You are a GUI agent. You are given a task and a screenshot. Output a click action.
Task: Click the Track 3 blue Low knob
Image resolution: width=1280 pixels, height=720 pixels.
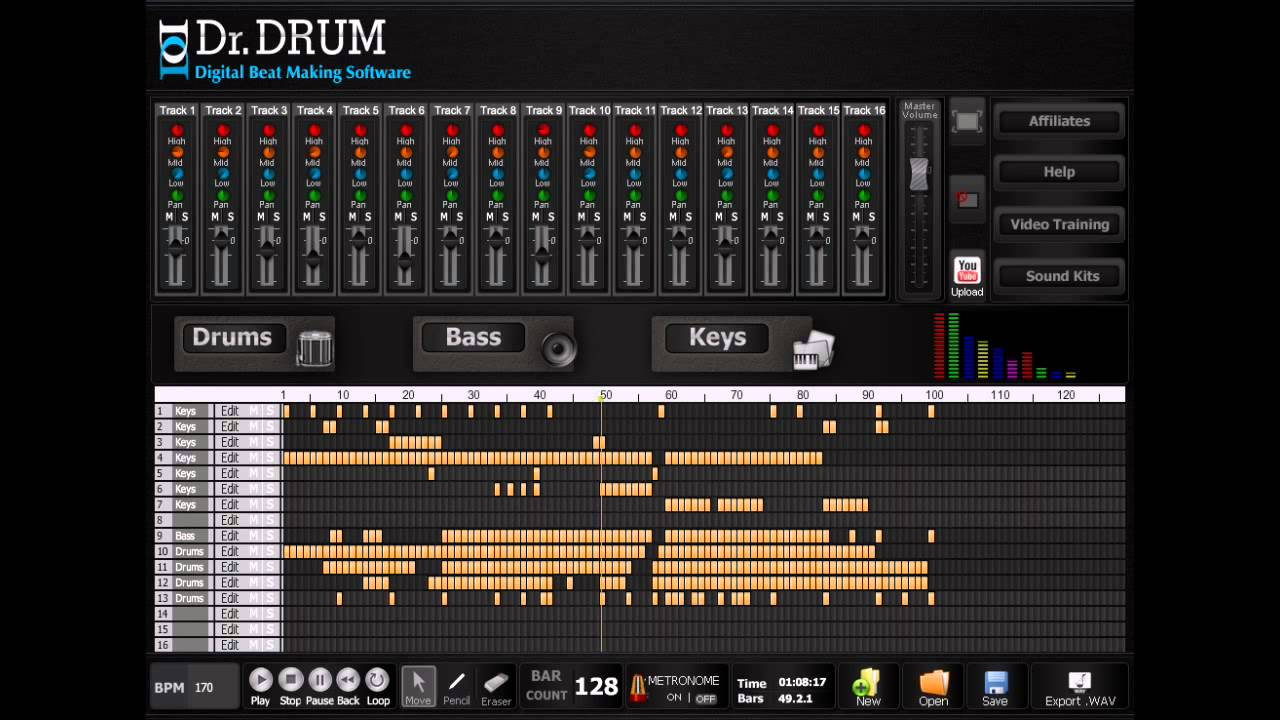point(268,173)
